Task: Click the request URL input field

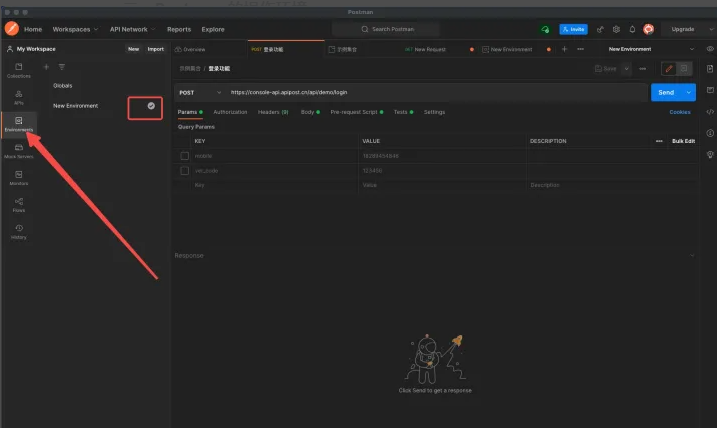Action: (437, 92)
